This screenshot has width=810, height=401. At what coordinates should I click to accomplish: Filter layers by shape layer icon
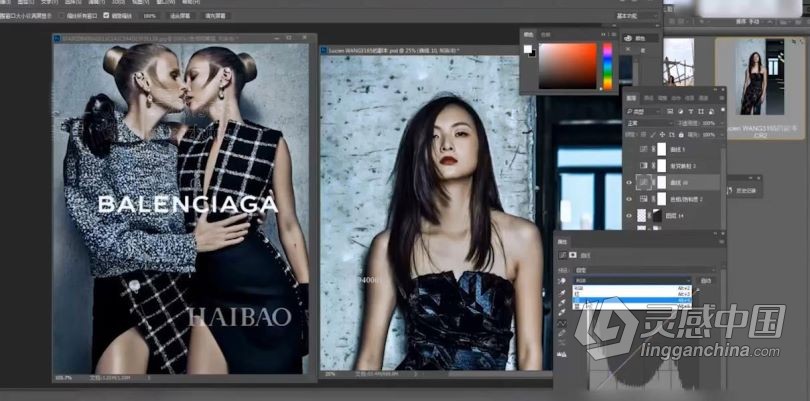pyautogui.click(x=700, y=111)
